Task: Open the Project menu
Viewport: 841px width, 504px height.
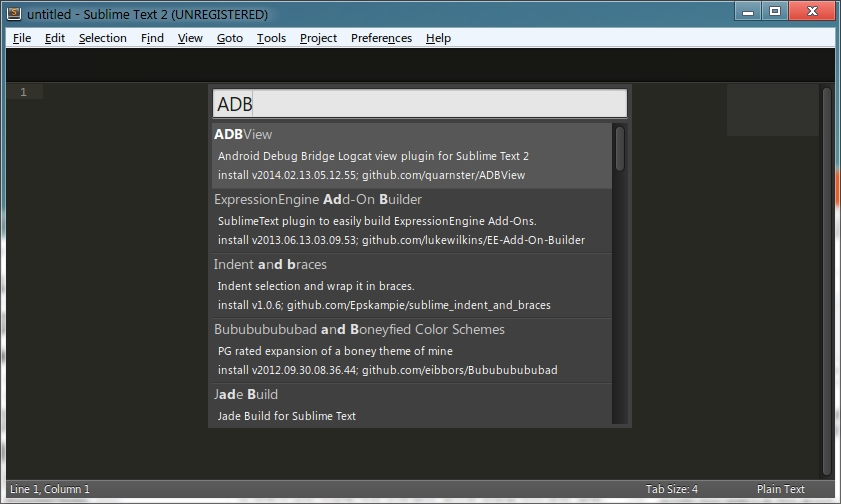Action: (318, 38)
